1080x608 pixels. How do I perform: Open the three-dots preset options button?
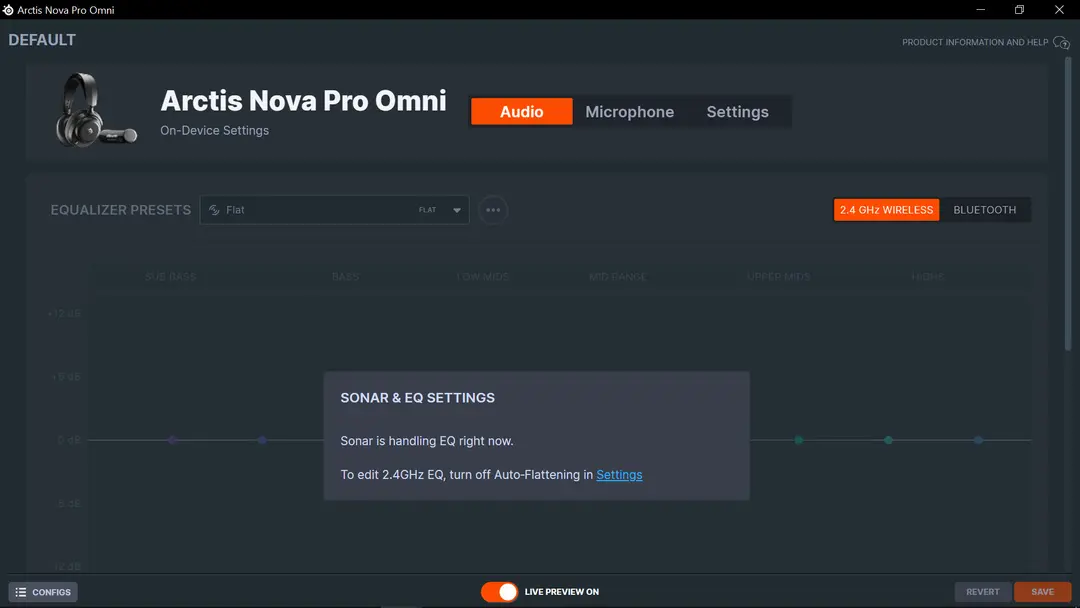[493, 210]
